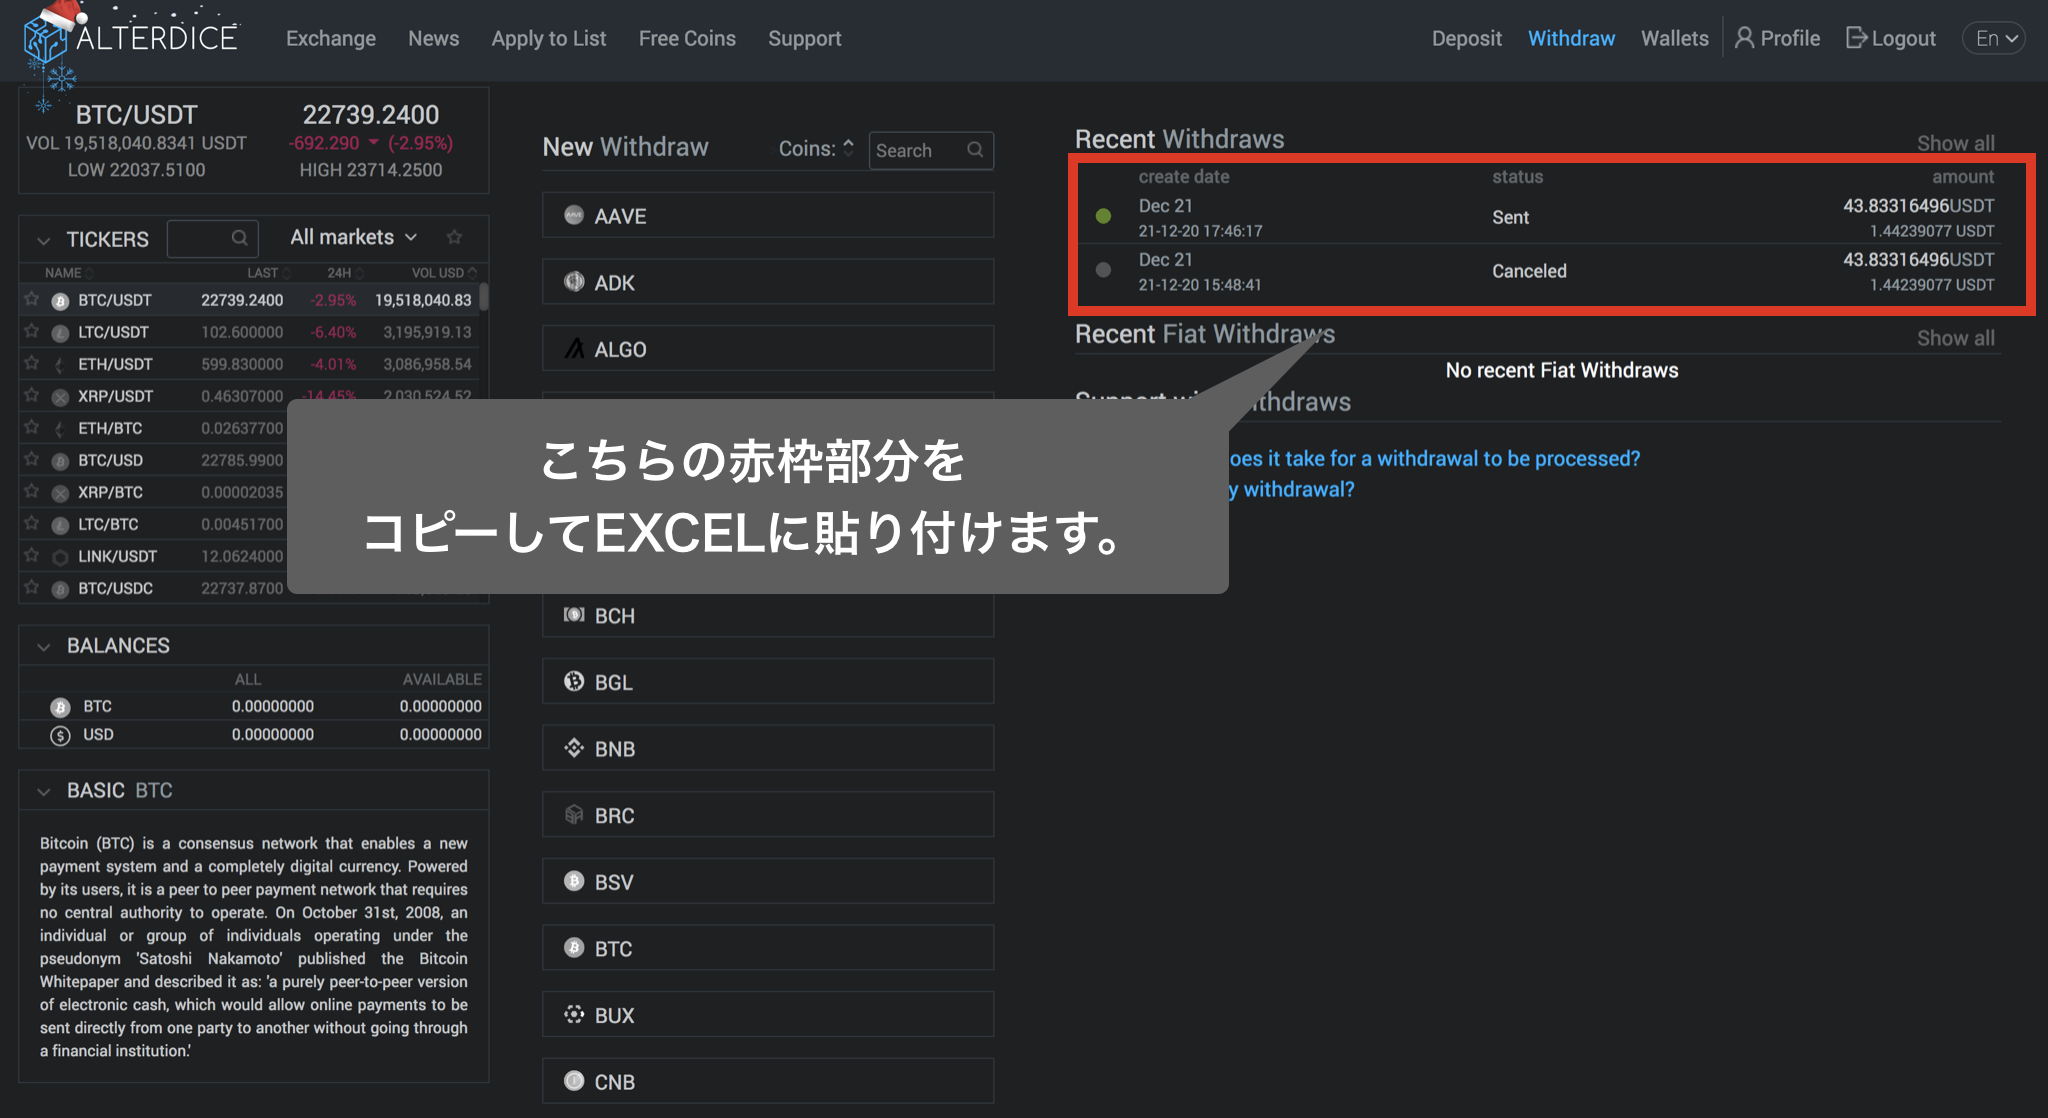Viewport: 2048px width, 1118px height.
Task: Click the coin search magnifier icon
Action: pyautogui.click(x=975, y=149)
